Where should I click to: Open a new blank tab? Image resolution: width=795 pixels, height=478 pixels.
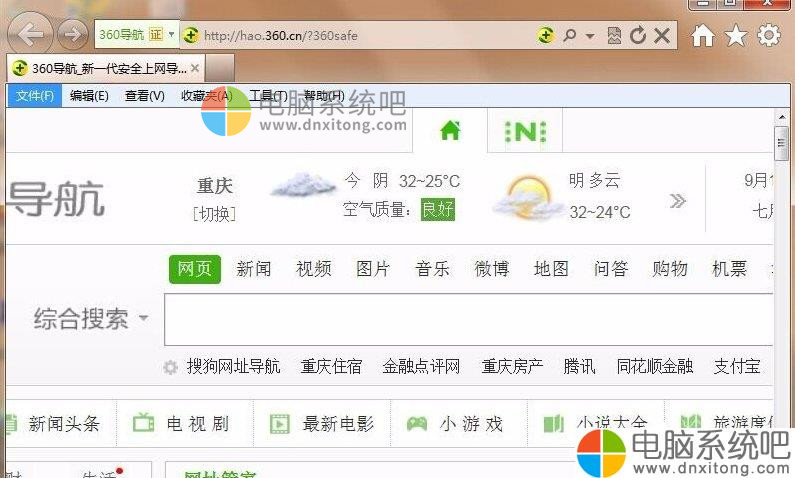coord(220,68)
